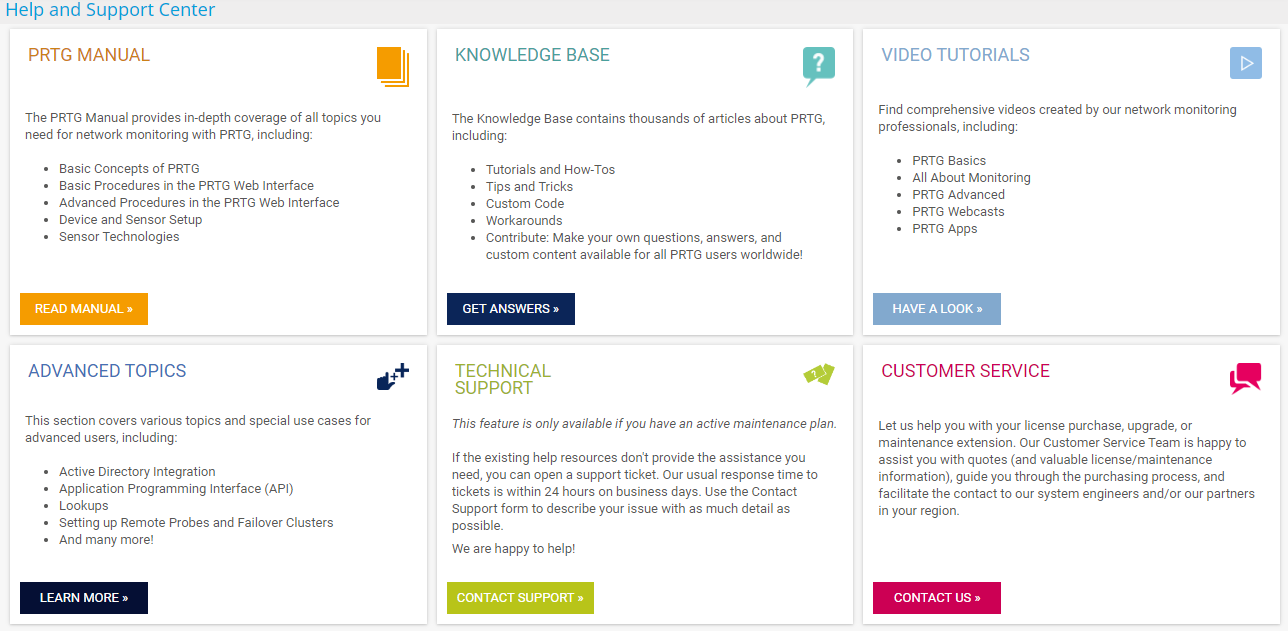The image size is (1288, 631).
Task: Click the PRTG MANUAL heading
Action: (x=89, y=56)
